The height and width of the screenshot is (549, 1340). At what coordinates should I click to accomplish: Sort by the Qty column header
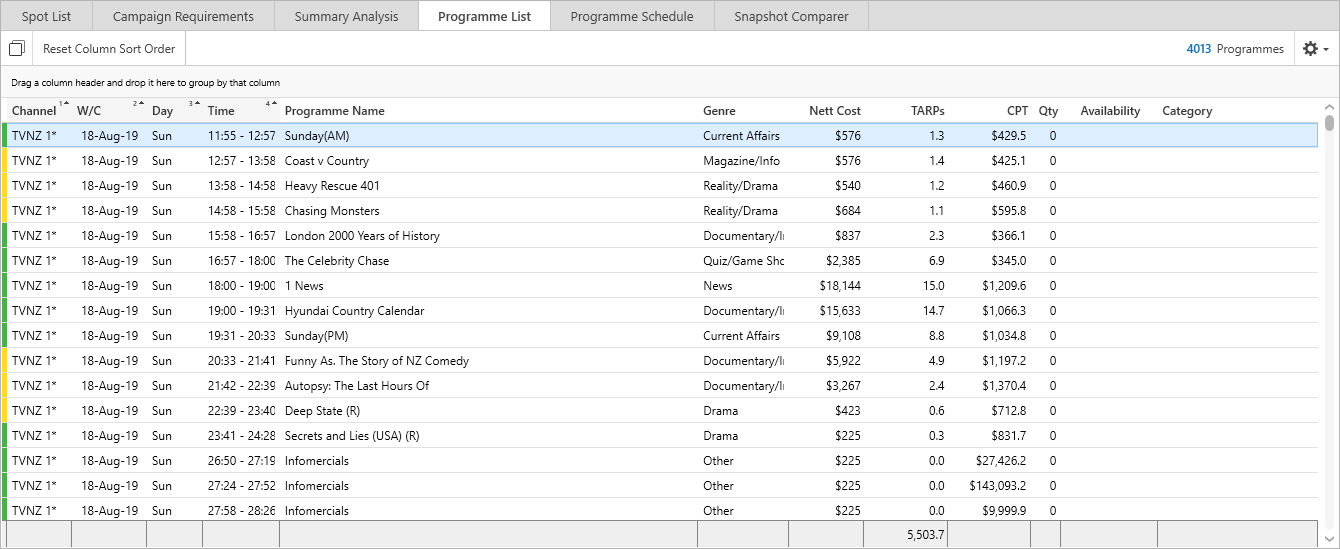[1048, 111]
